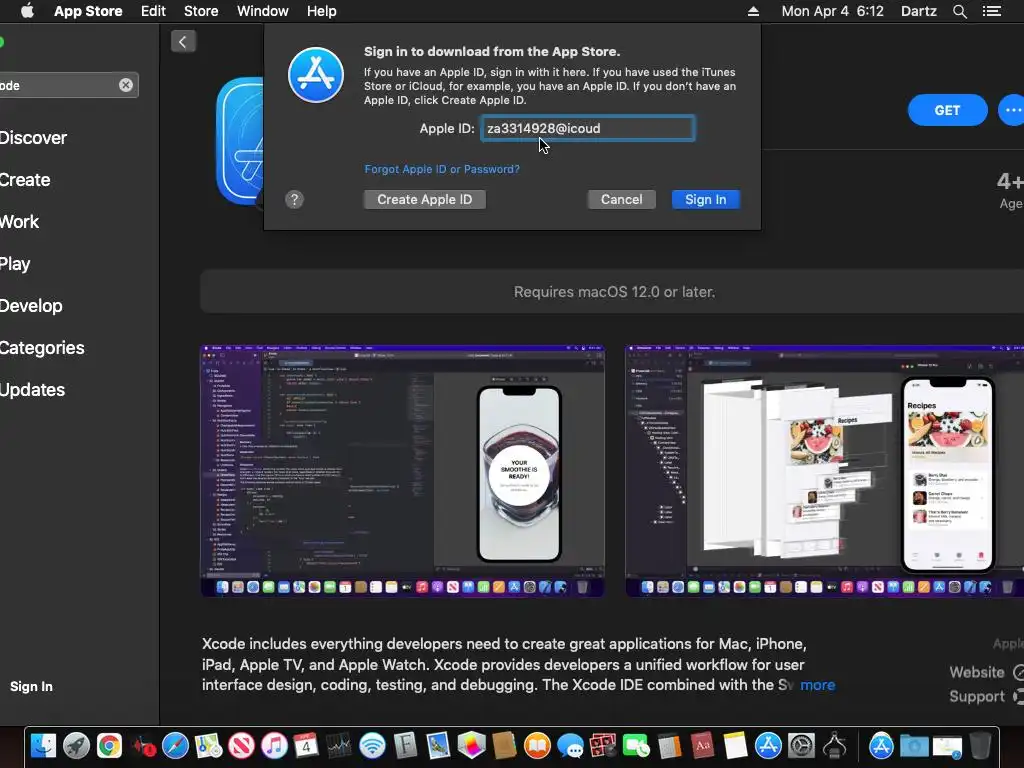
Task: Go to Categories in sidebar
Action: click(42, 348)
